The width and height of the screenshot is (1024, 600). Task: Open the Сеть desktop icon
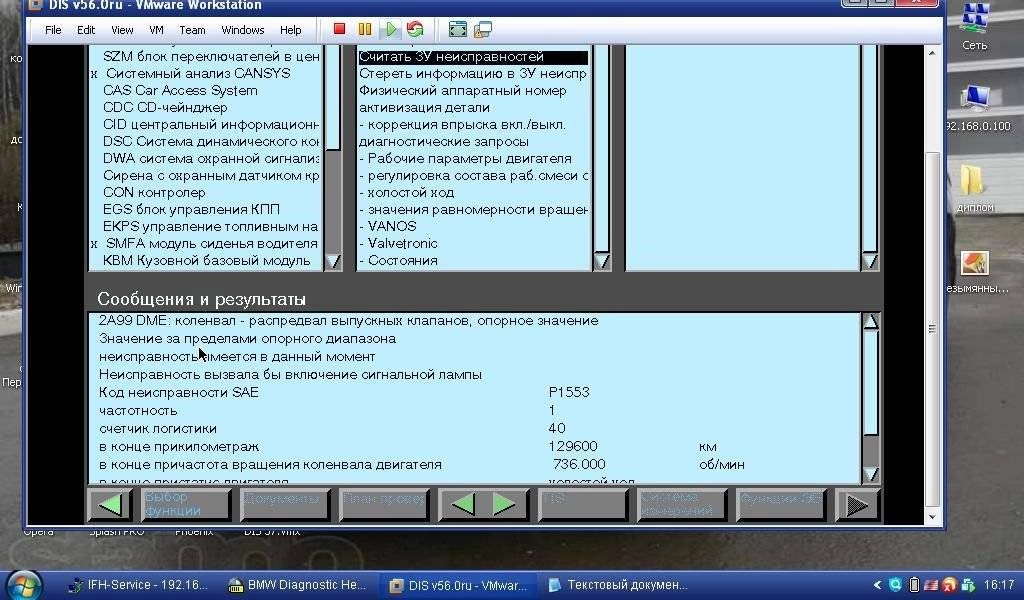pos(974,26)
